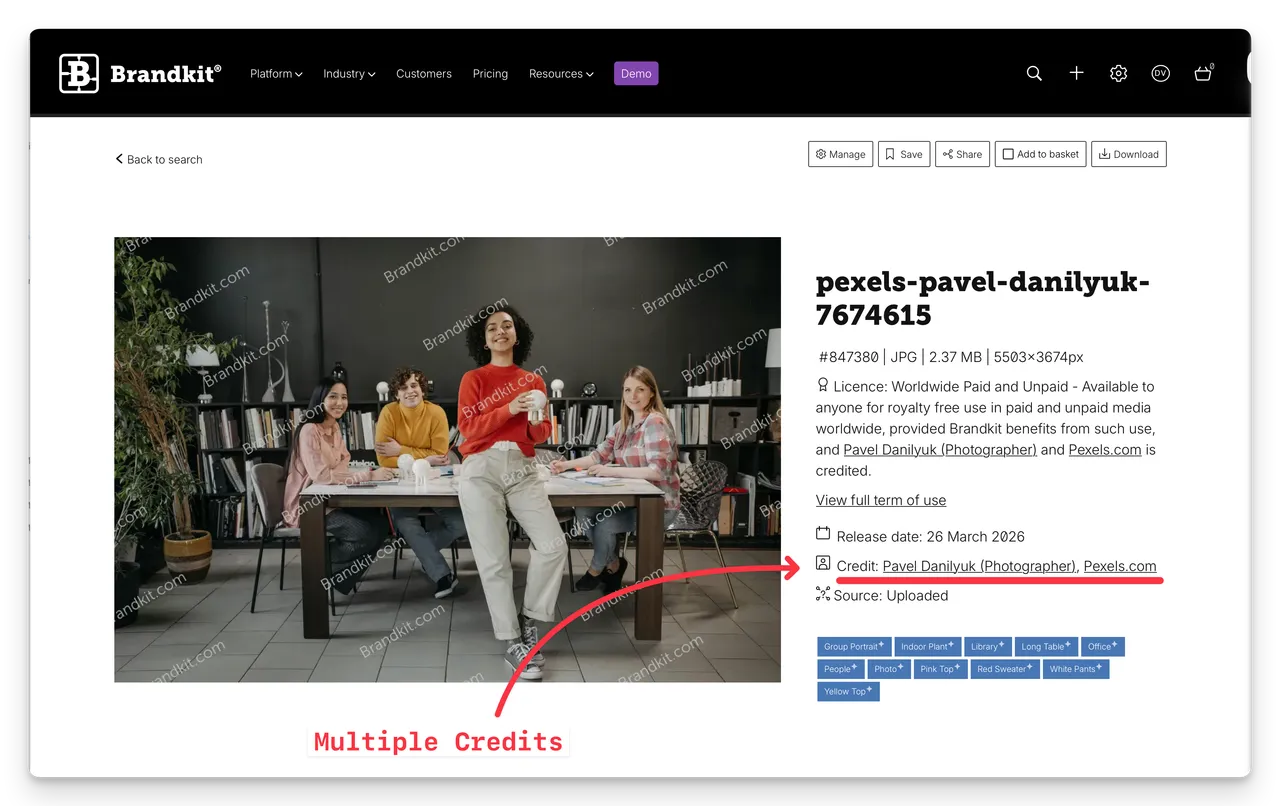Expand the Industry dropdown menu
The height and width of the screenshot is (806, 1280).
[349, 73]
